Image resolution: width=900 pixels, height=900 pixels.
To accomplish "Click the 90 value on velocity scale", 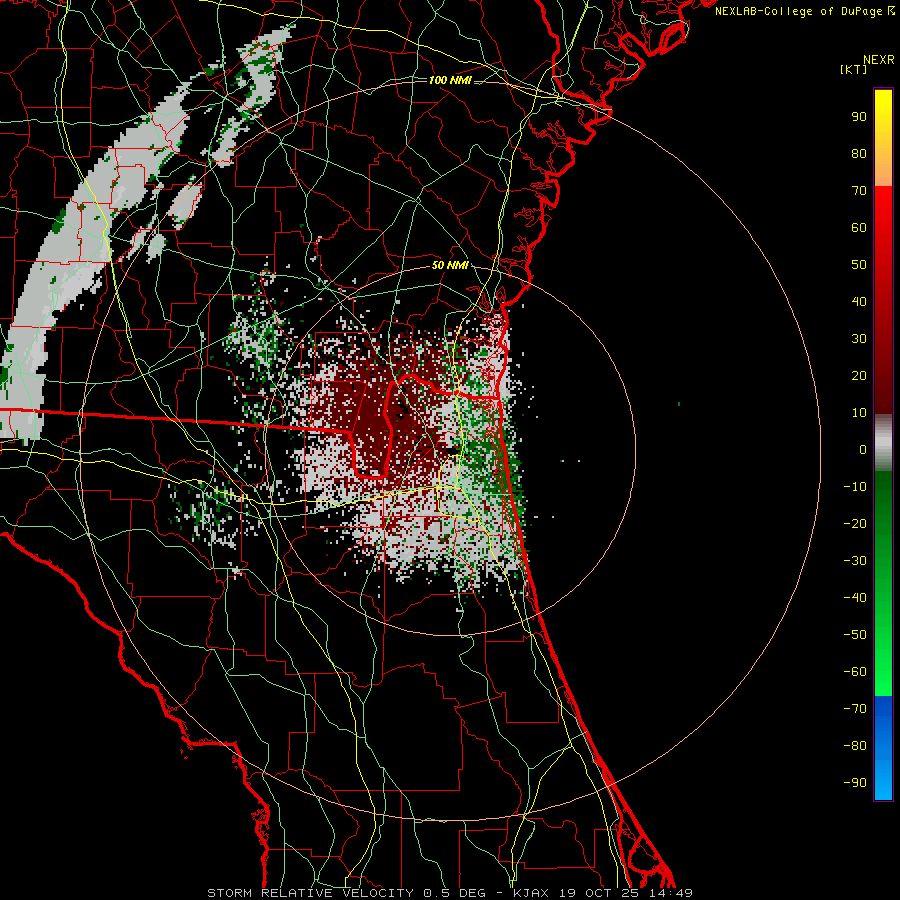I will point(859,117).
